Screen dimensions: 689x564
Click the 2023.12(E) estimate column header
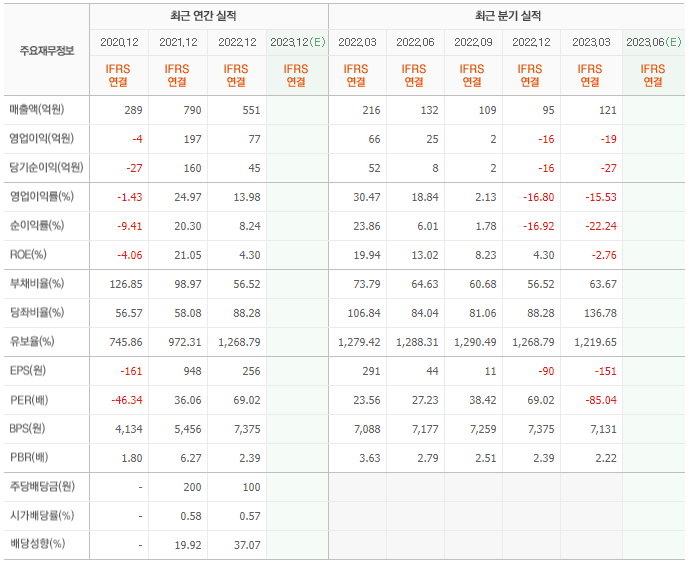coord(297,42)
